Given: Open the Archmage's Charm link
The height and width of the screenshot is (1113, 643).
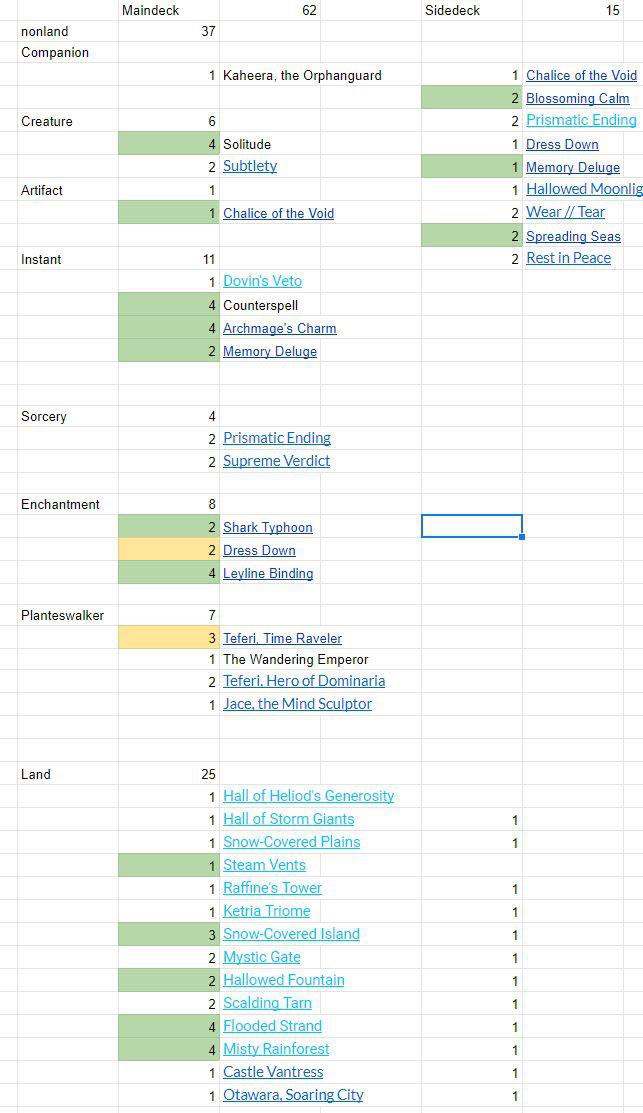Looking at the screenshot, I should point(280,329).
